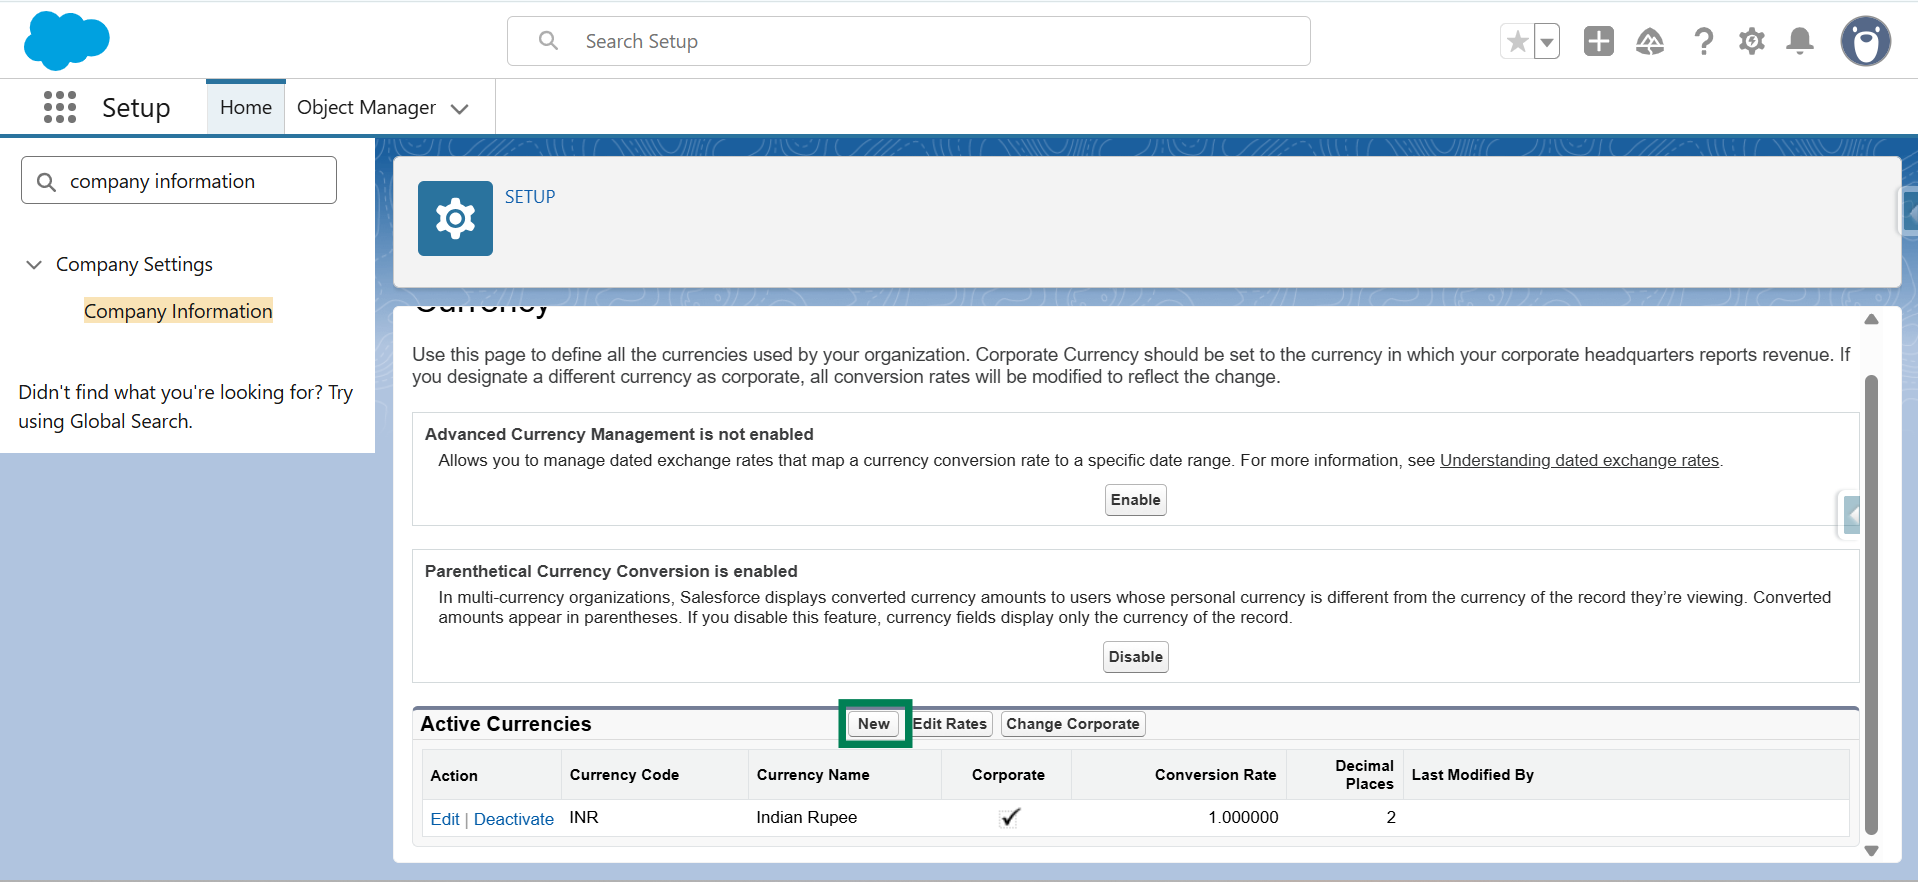Expand the Object Manager tab dropdown chevron
The image size is (1918, 882).
[460, 109]
